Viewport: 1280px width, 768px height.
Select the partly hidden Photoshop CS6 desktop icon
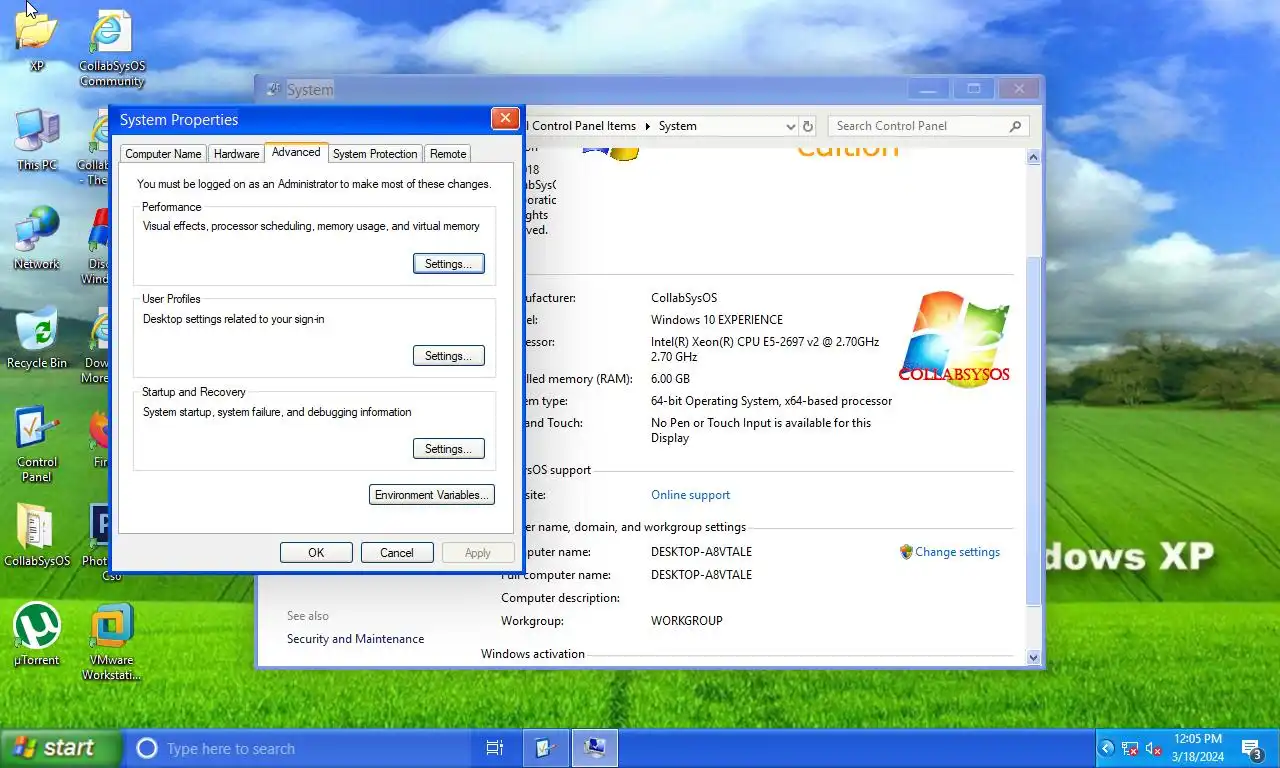click(98, 542)
